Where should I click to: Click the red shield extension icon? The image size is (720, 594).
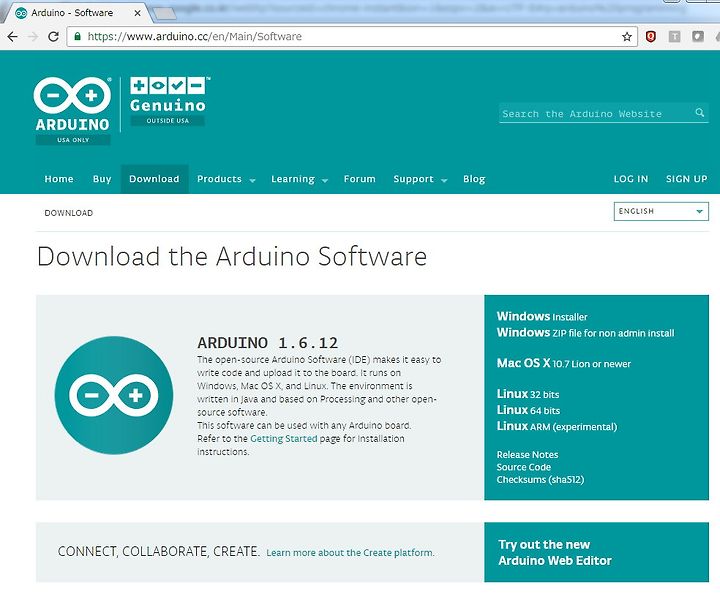point(651,37)
